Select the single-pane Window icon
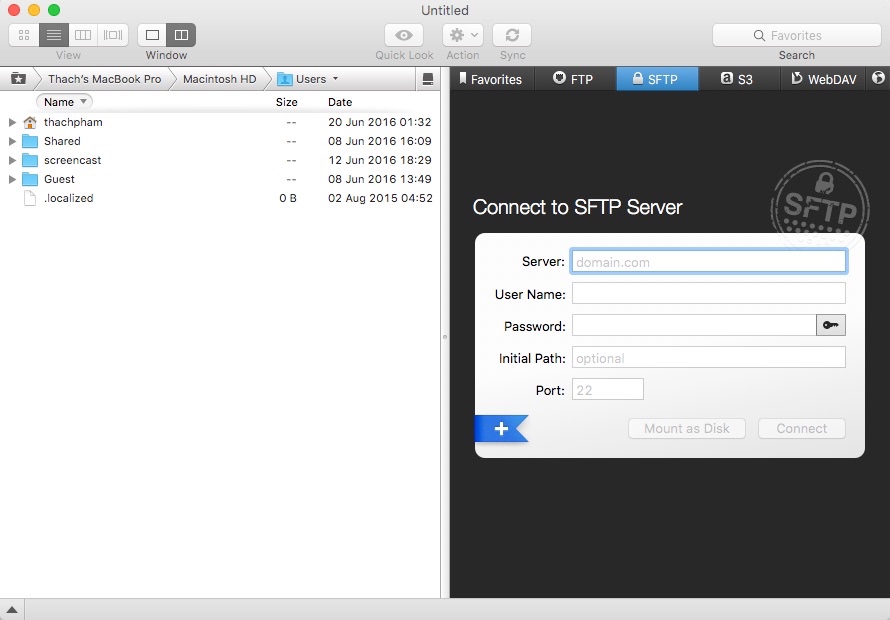This screenshot has width=890, height=620. pos(151,34)
